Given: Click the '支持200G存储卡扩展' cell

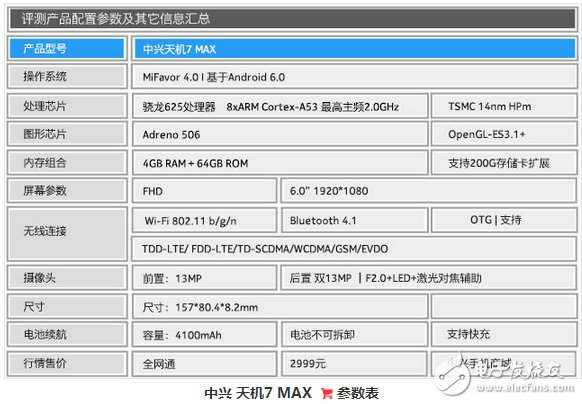Looking at the screenshot, I should (504, 163).
